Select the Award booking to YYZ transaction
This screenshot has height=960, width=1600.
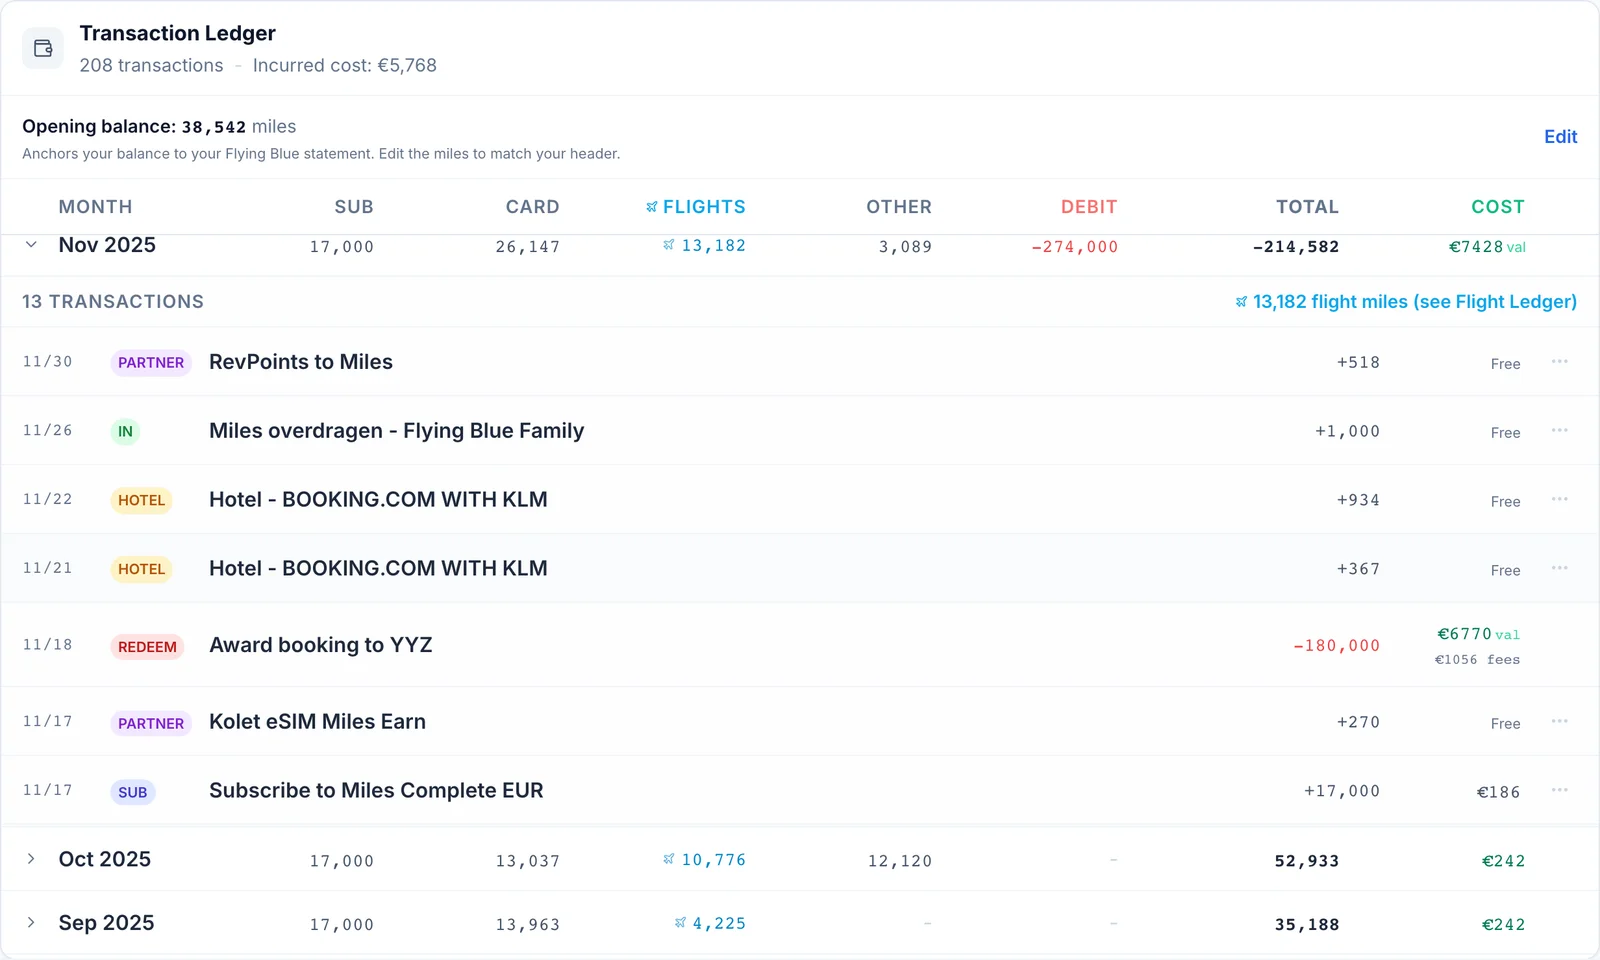point(800,645)
